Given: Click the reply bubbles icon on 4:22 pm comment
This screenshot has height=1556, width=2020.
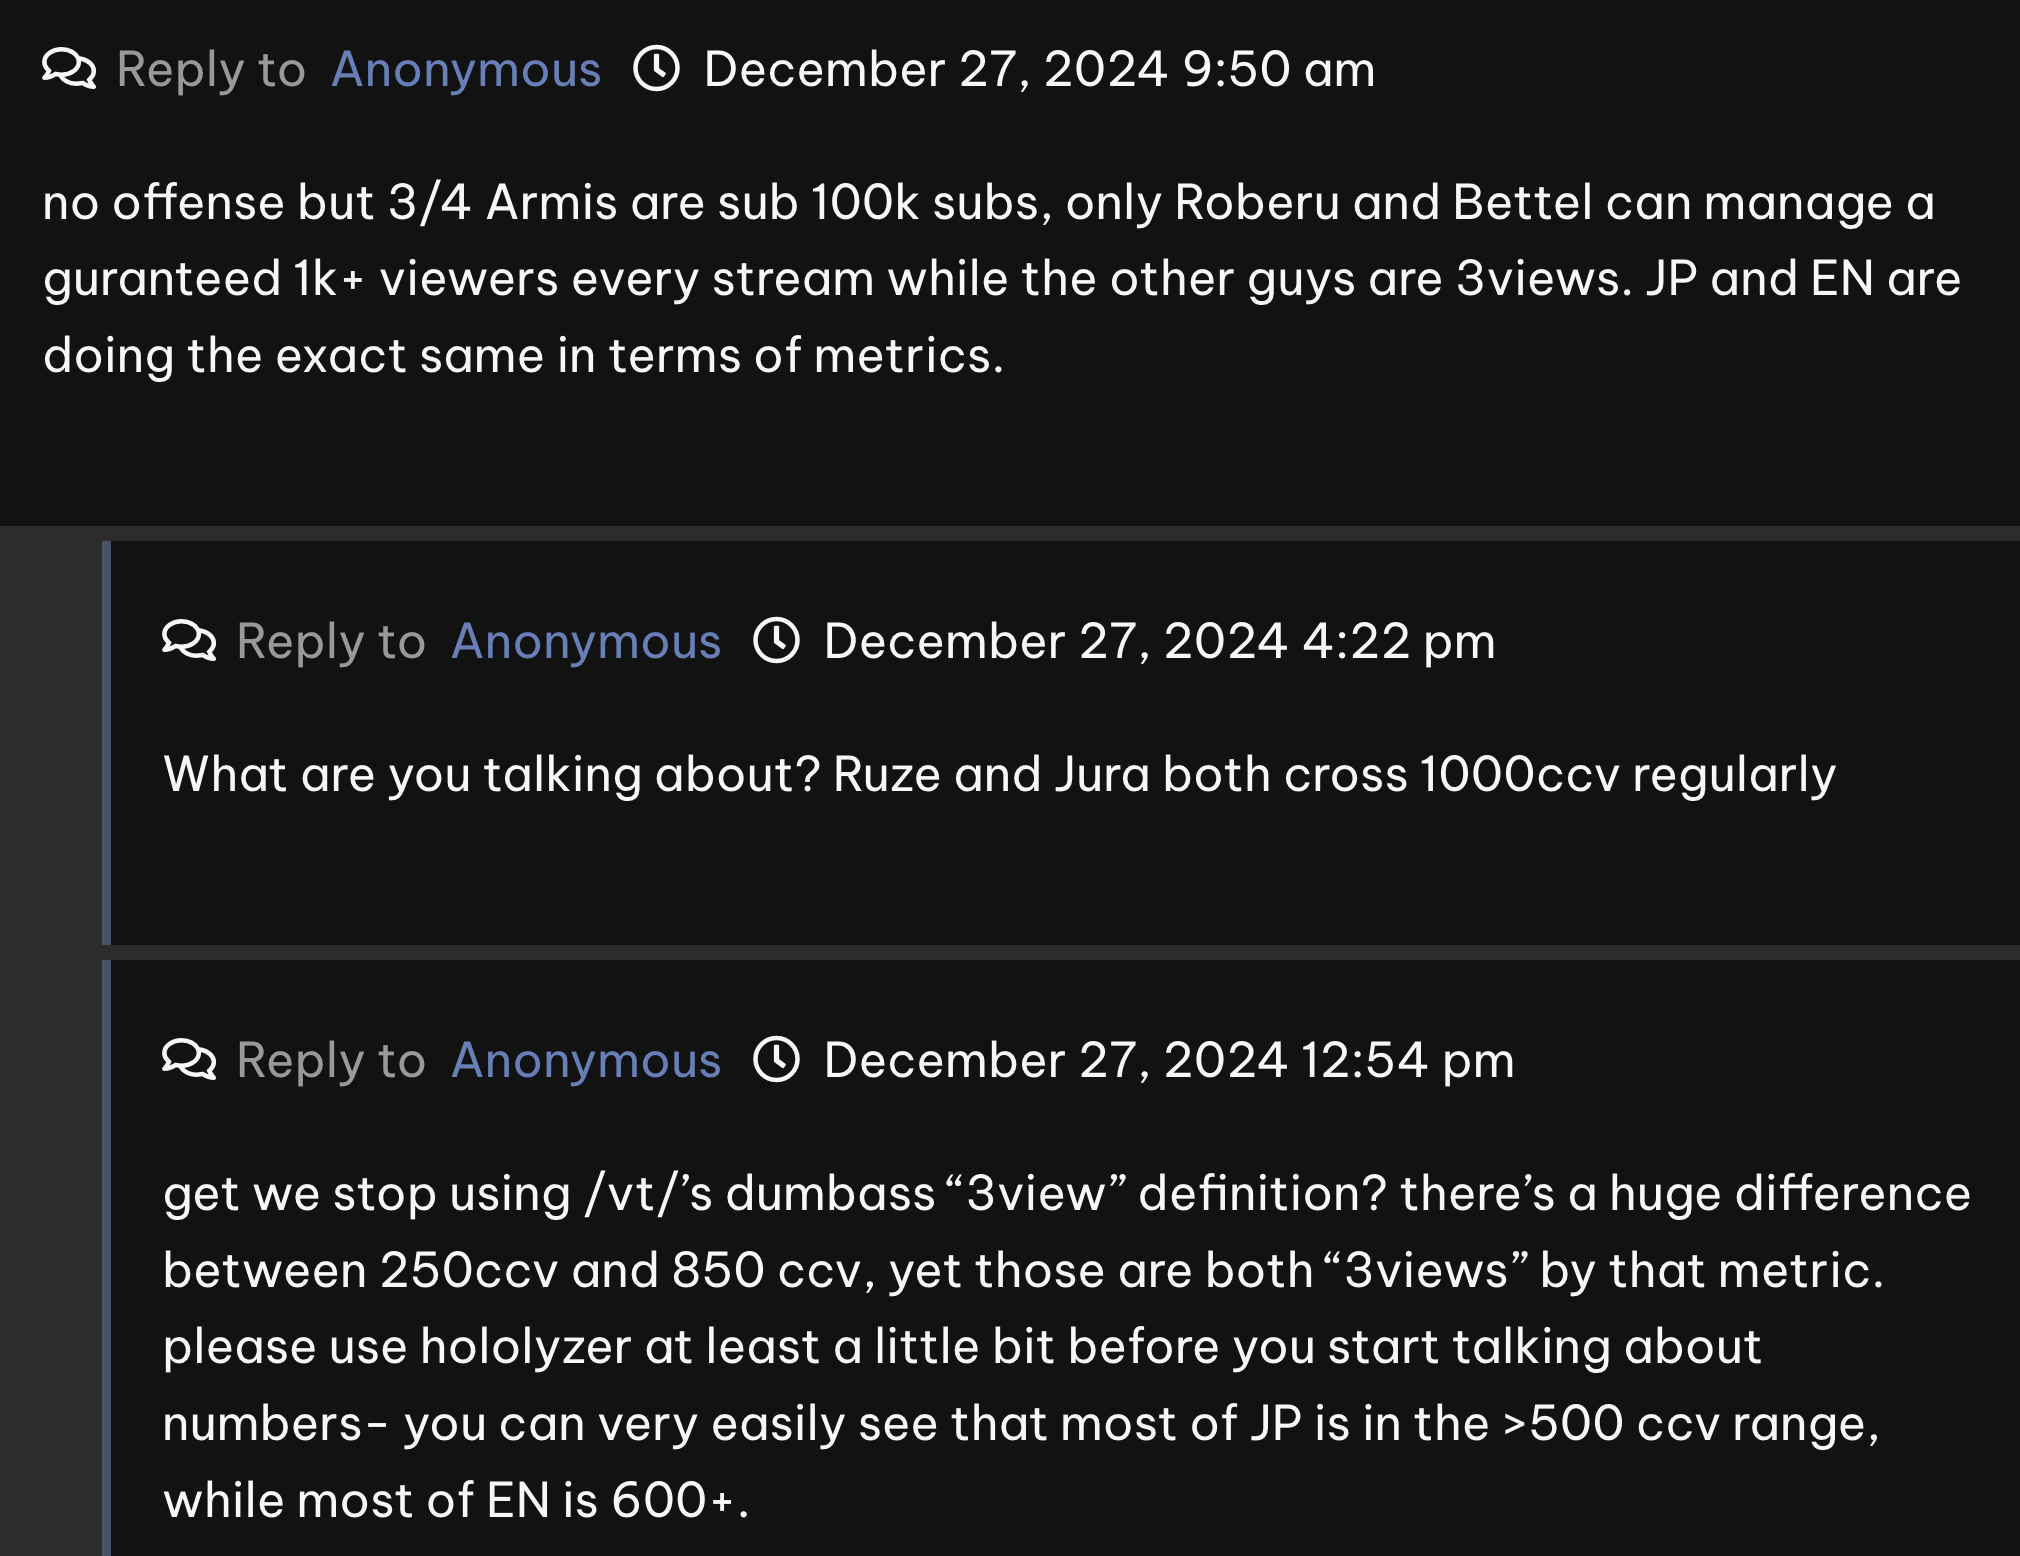Looking at the screenshot, I should tap(189, 640).
